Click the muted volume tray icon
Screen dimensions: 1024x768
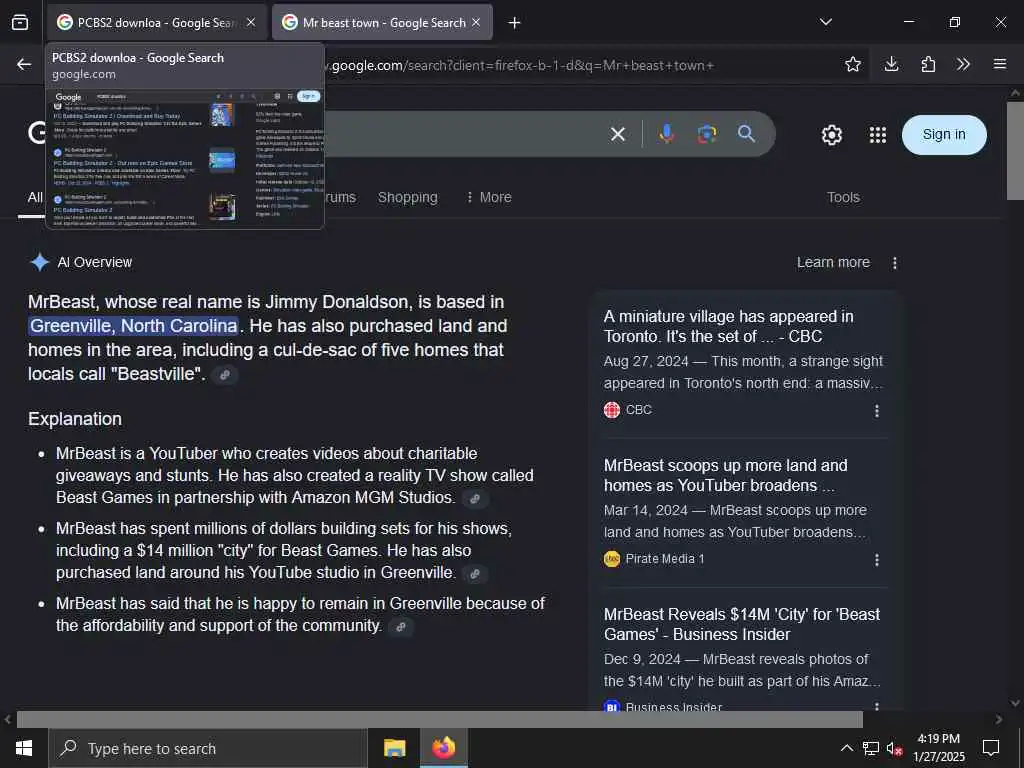pyautogui.click(x=894, y=748)
